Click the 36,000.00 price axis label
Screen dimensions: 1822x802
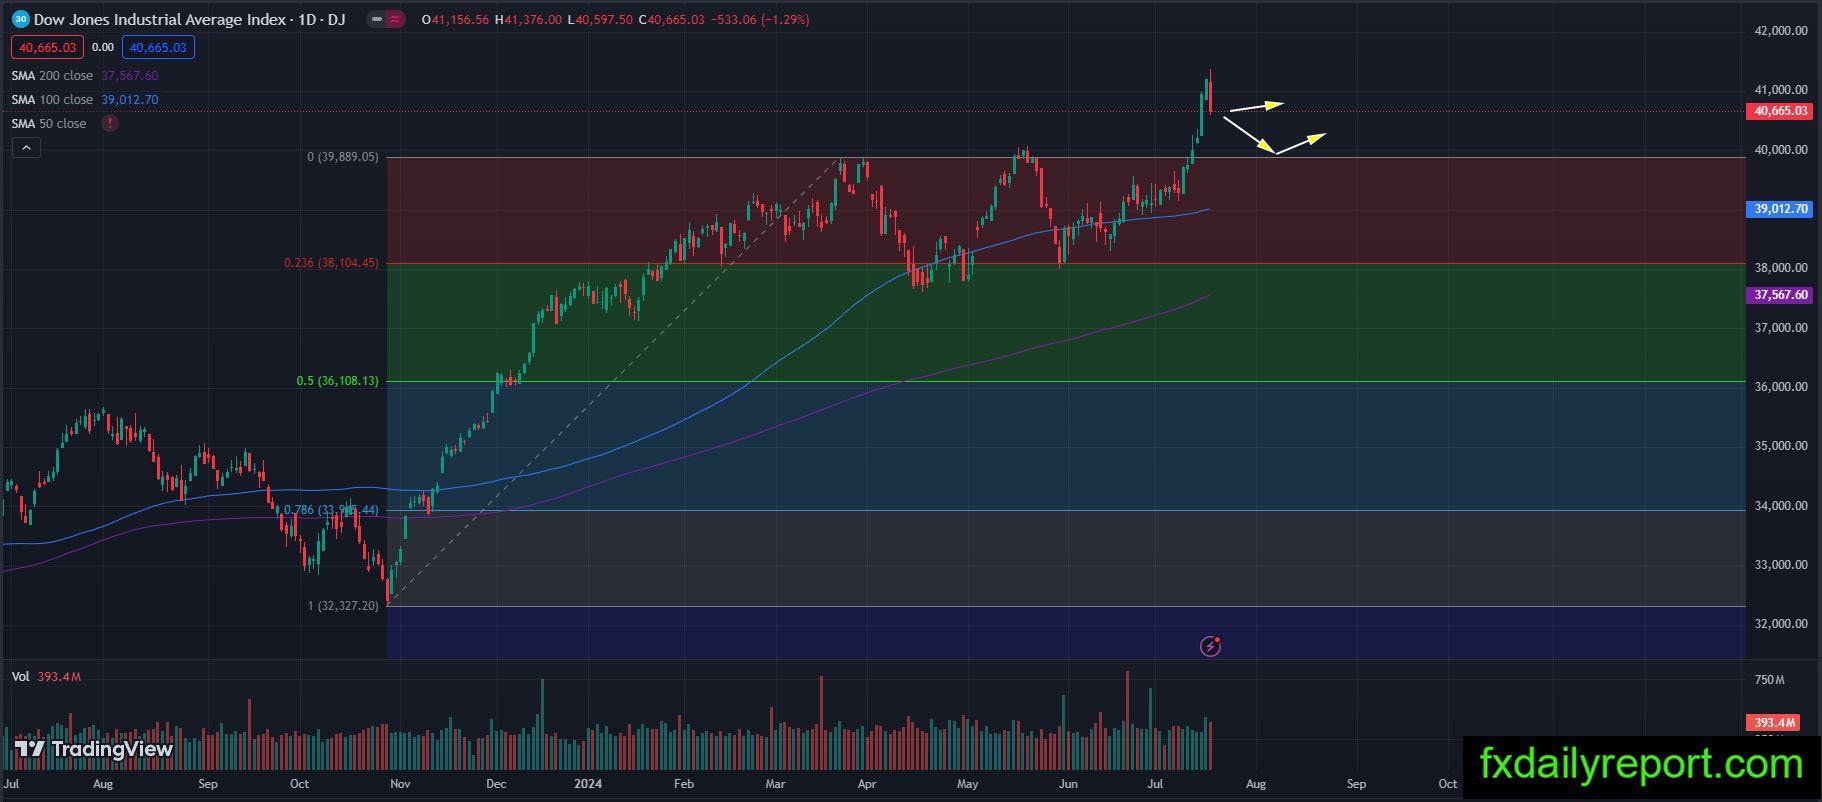tap(1781, 387)
